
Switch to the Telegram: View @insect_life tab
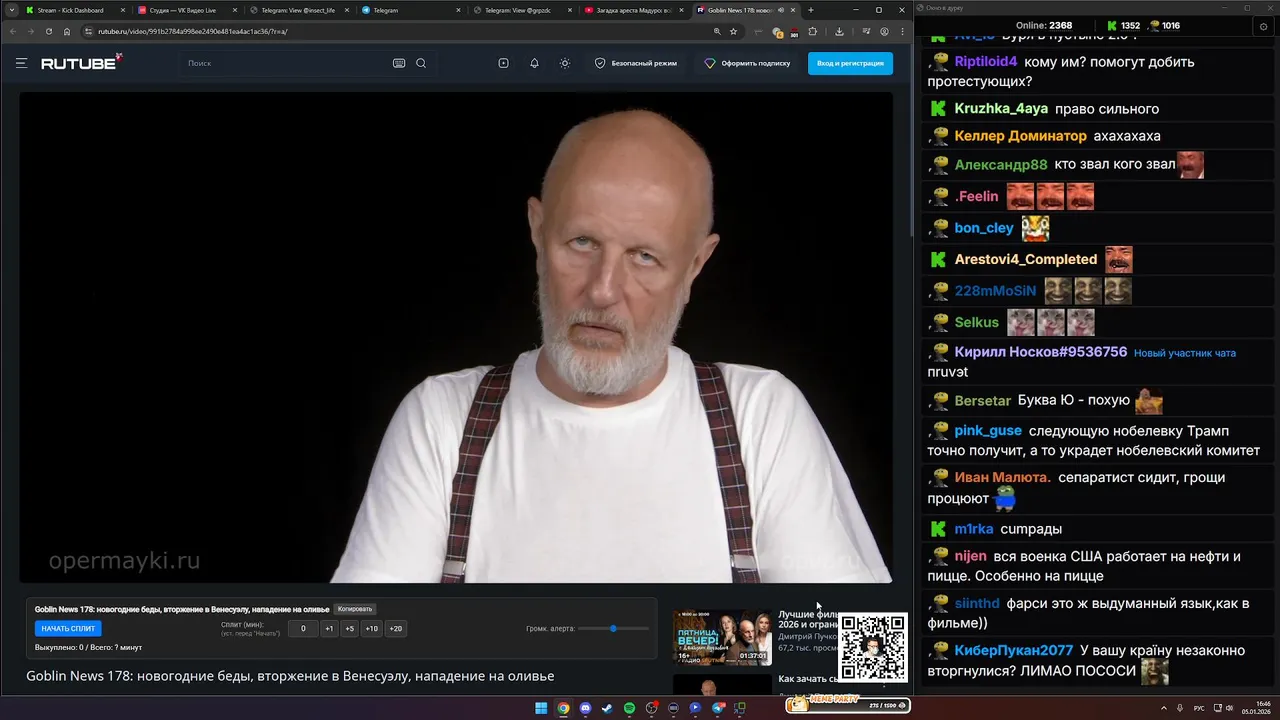pos(298,10)
